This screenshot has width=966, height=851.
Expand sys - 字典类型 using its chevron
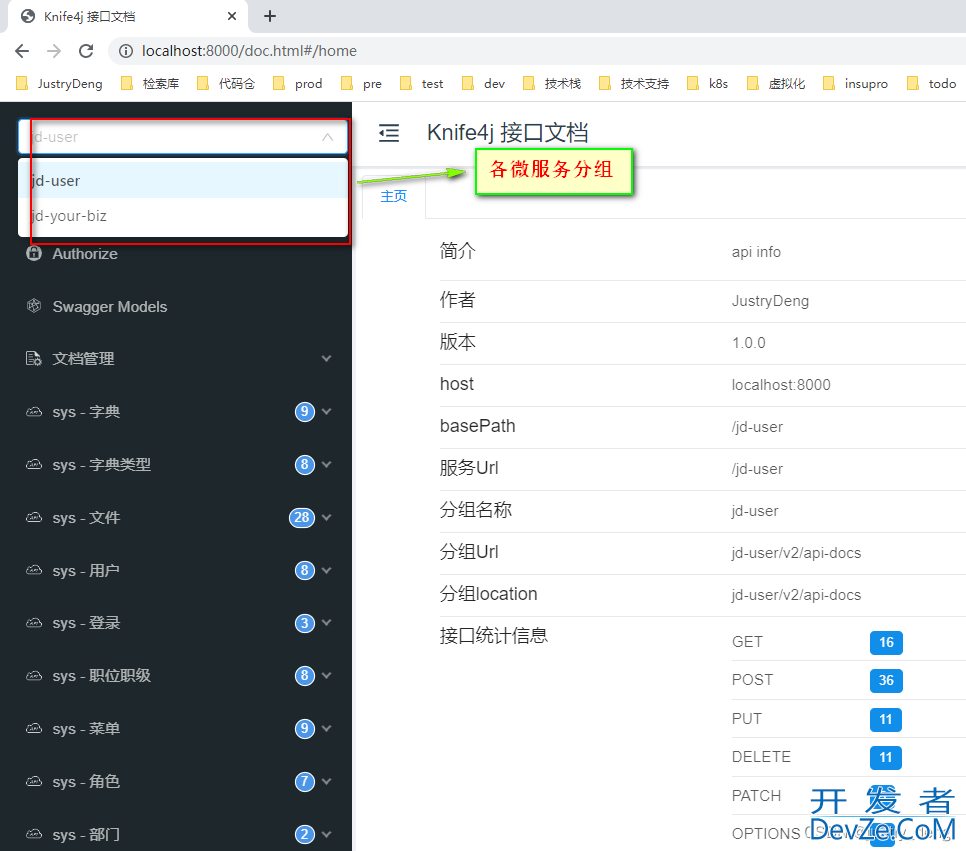click(327, 465)
